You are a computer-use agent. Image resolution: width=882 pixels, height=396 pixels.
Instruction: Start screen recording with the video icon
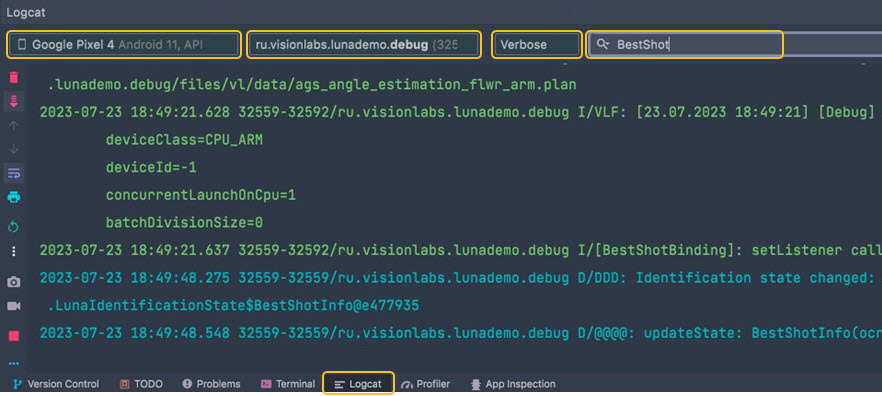pos(14,306)
